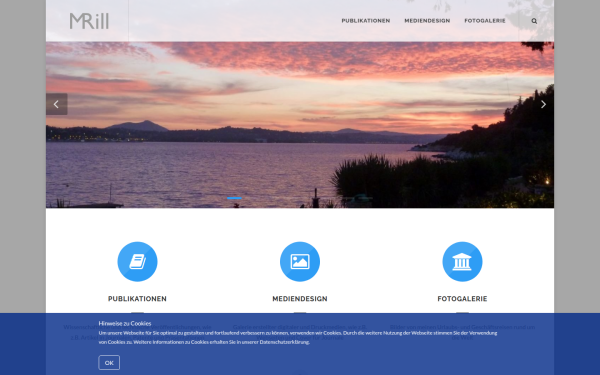Click the Hinweise zu Cookies title
Screen dimensions: 600x375
pyautogui.click(x=125, y=323)
